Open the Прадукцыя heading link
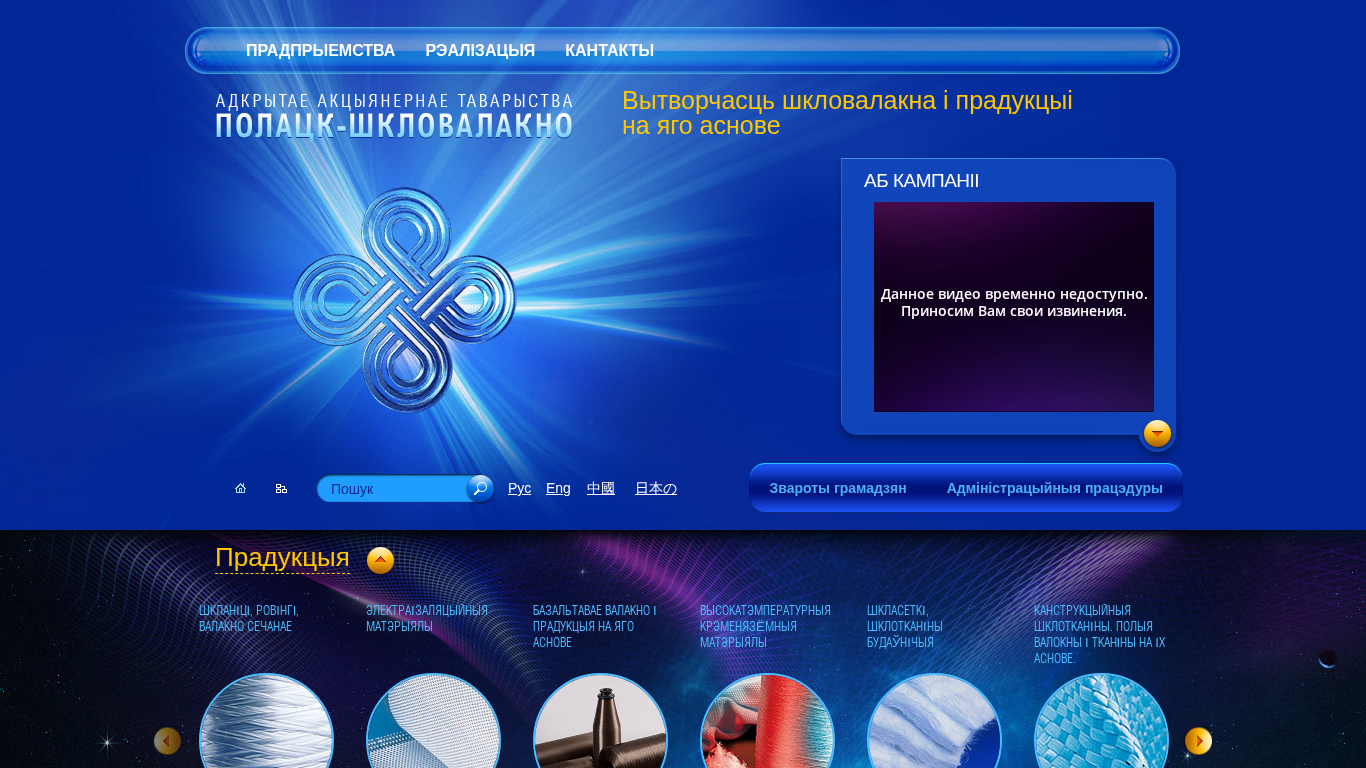This screenshot has width=1366, height=768. (282, 558)
